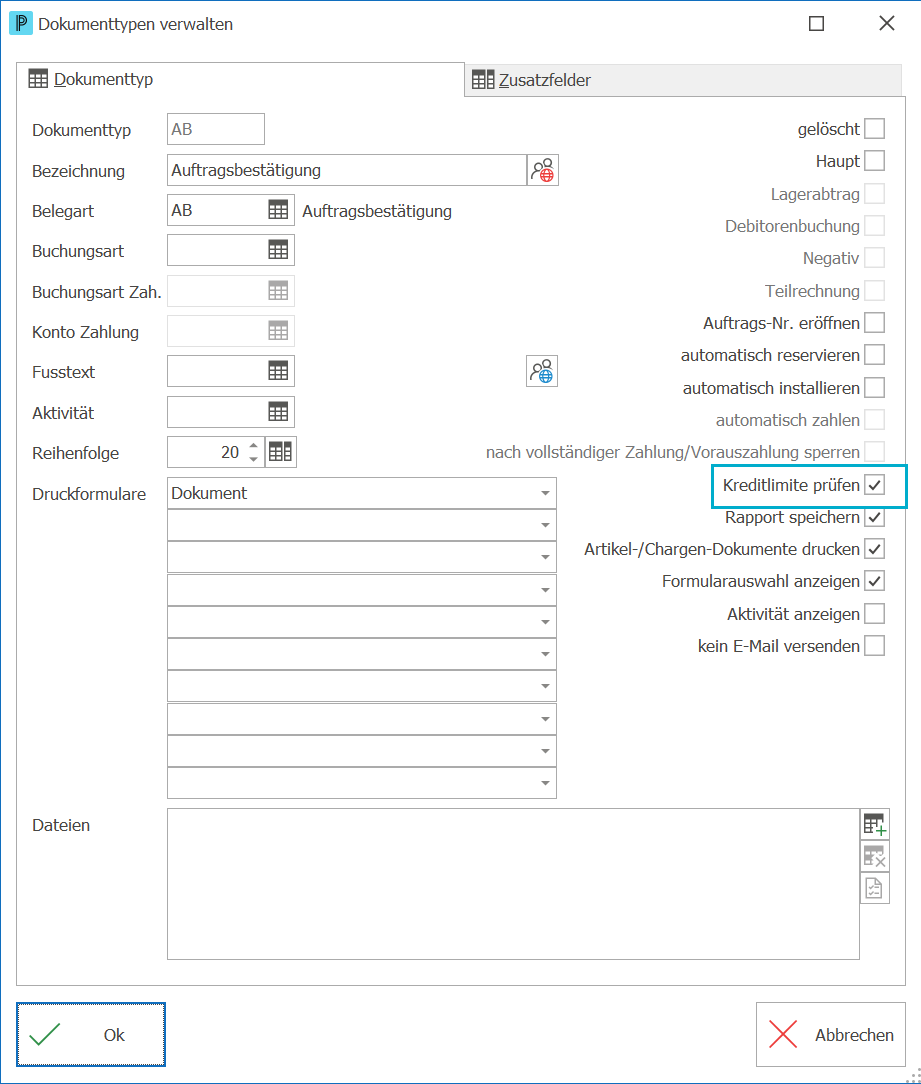Click document checklist icon beside Dateien
921x1084 pixels.
click(875, 888)
